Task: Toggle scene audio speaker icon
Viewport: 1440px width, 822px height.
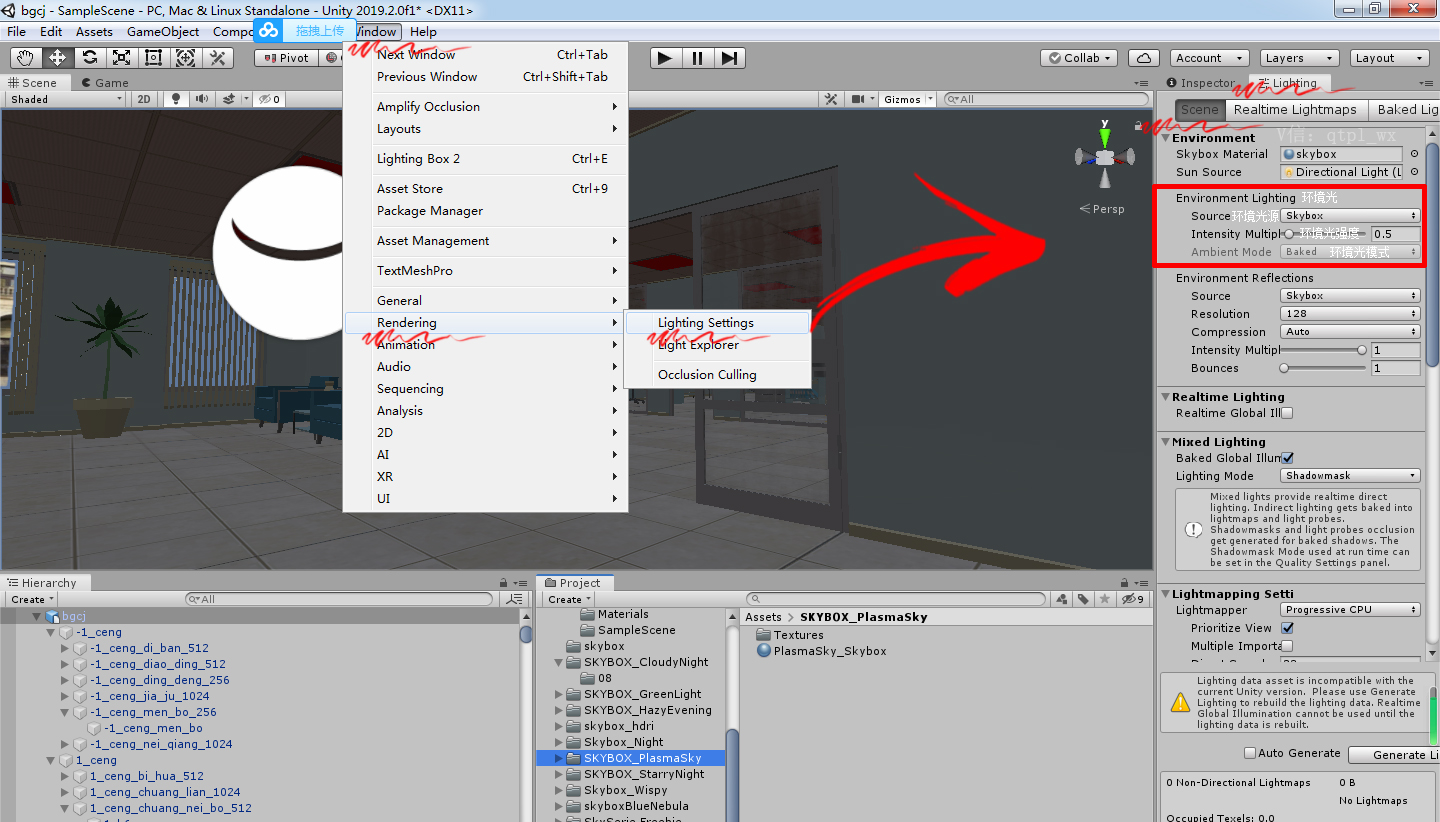Action: pyautogui.click(x=202, y=99)
